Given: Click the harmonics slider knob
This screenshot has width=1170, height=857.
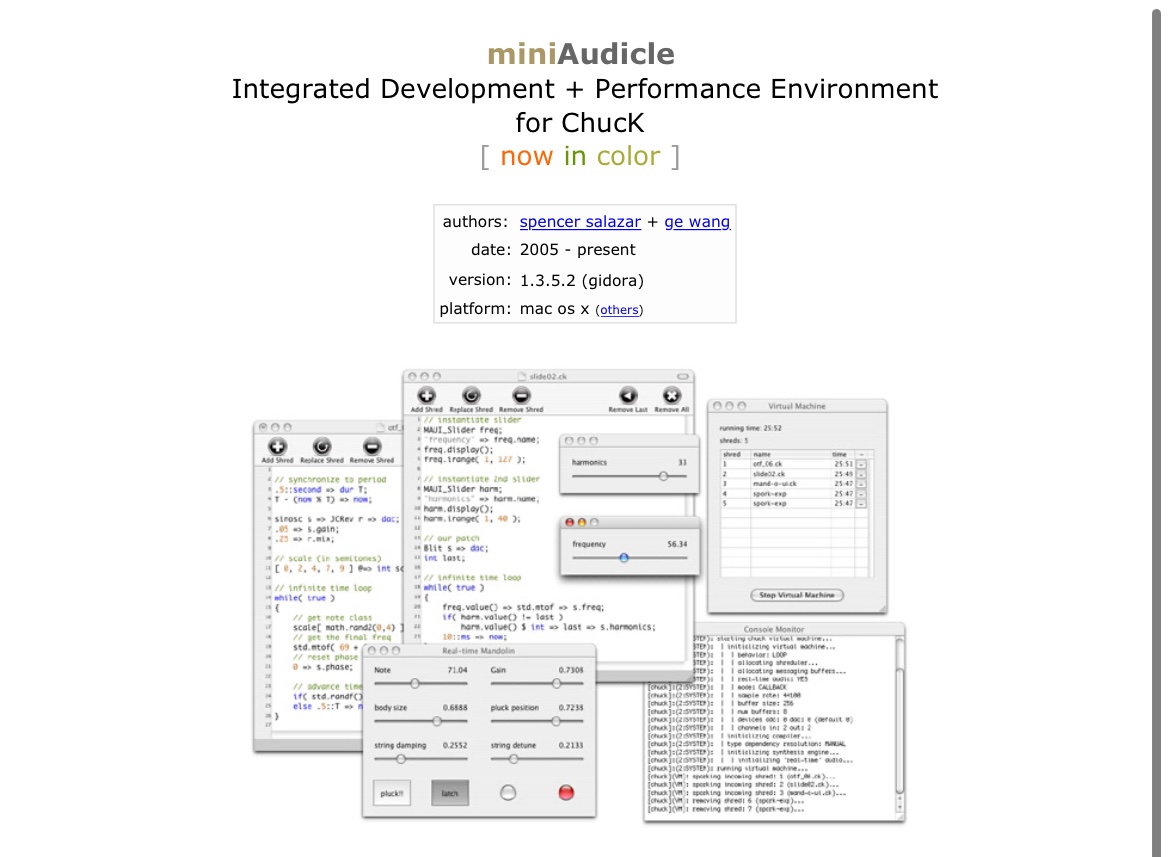Looking at the screenshot, I should (x=663, y=476).
